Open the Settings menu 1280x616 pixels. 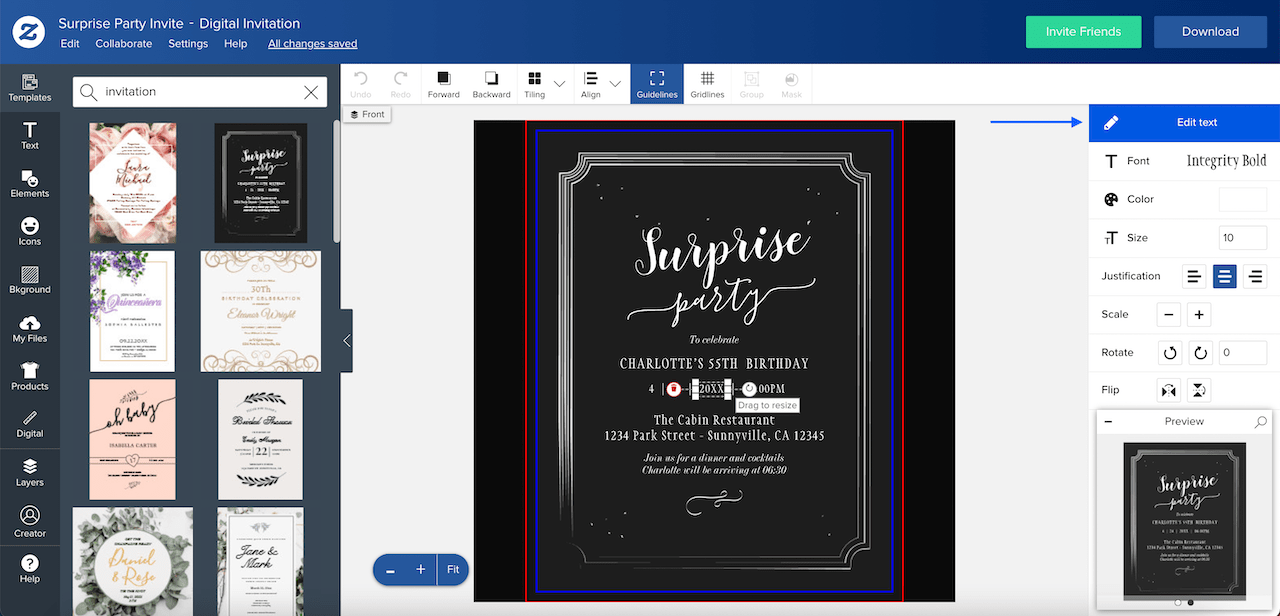[x=188, y=43]
